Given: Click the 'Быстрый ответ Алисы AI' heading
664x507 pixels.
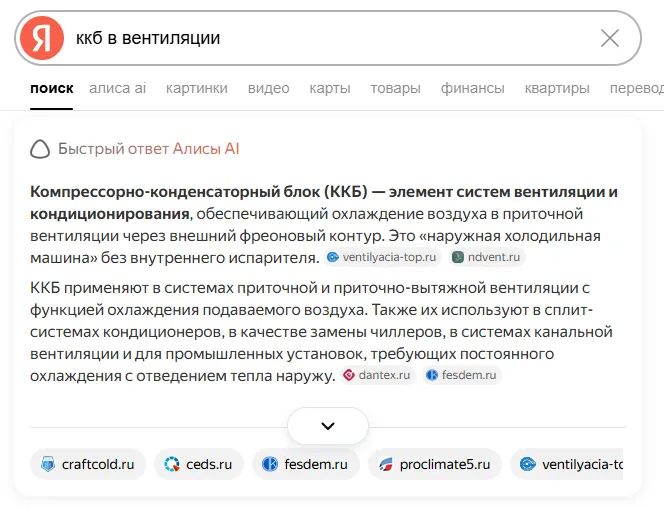Looking at the screenshot, I should click(149, 149).
